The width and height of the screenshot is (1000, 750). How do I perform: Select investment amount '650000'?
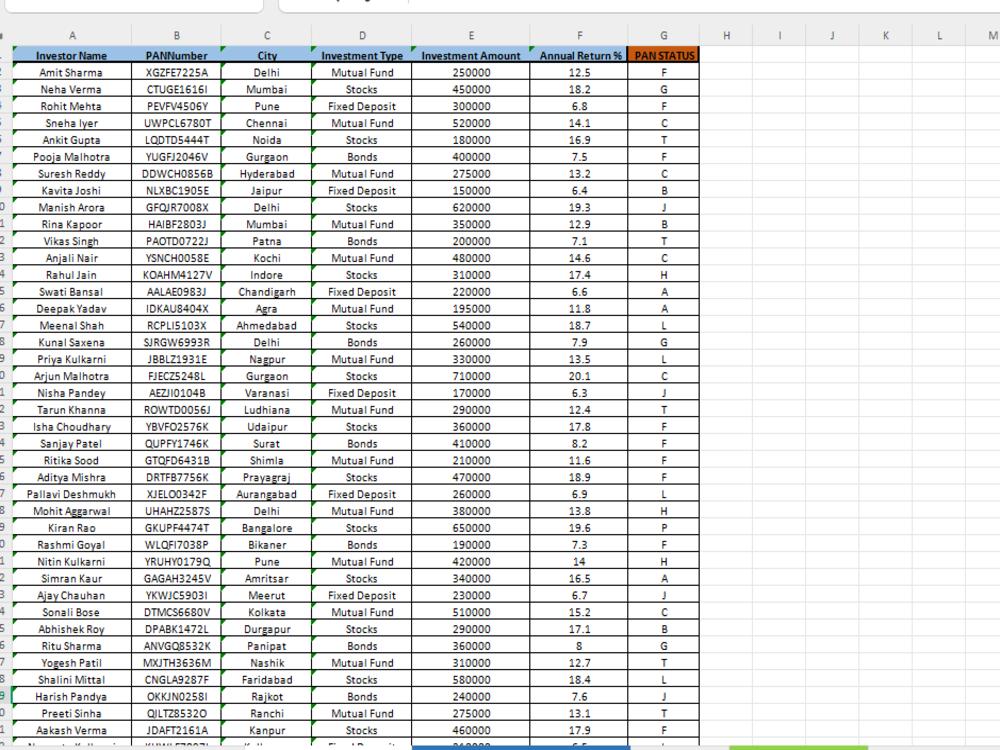coord(471,528)
